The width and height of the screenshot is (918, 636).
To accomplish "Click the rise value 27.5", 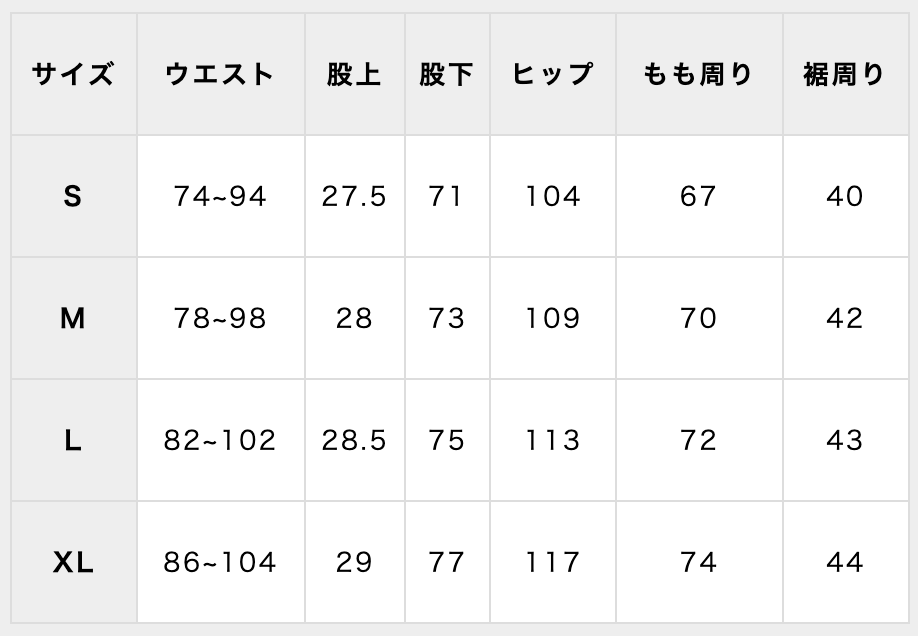I will (x=354, y=196).
